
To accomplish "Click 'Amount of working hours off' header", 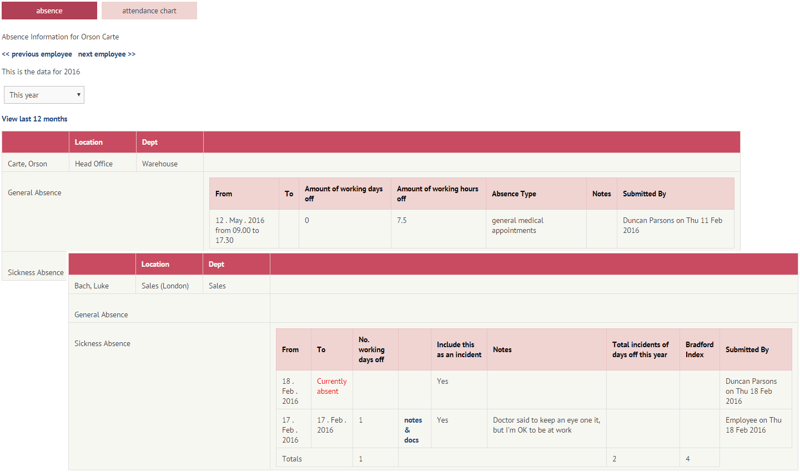I will (437, 193).
